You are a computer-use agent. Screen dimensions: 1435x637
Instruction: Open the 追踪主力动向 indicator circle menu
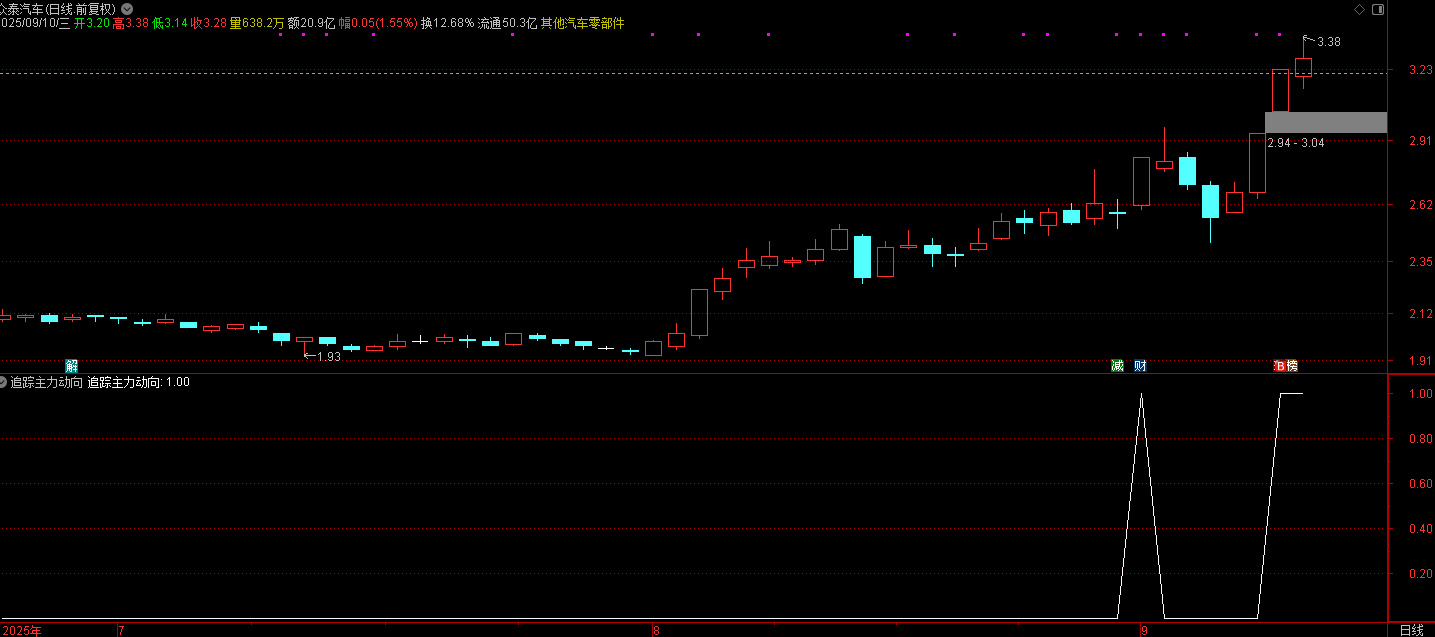pyautogui.click(x=4, y=382)
